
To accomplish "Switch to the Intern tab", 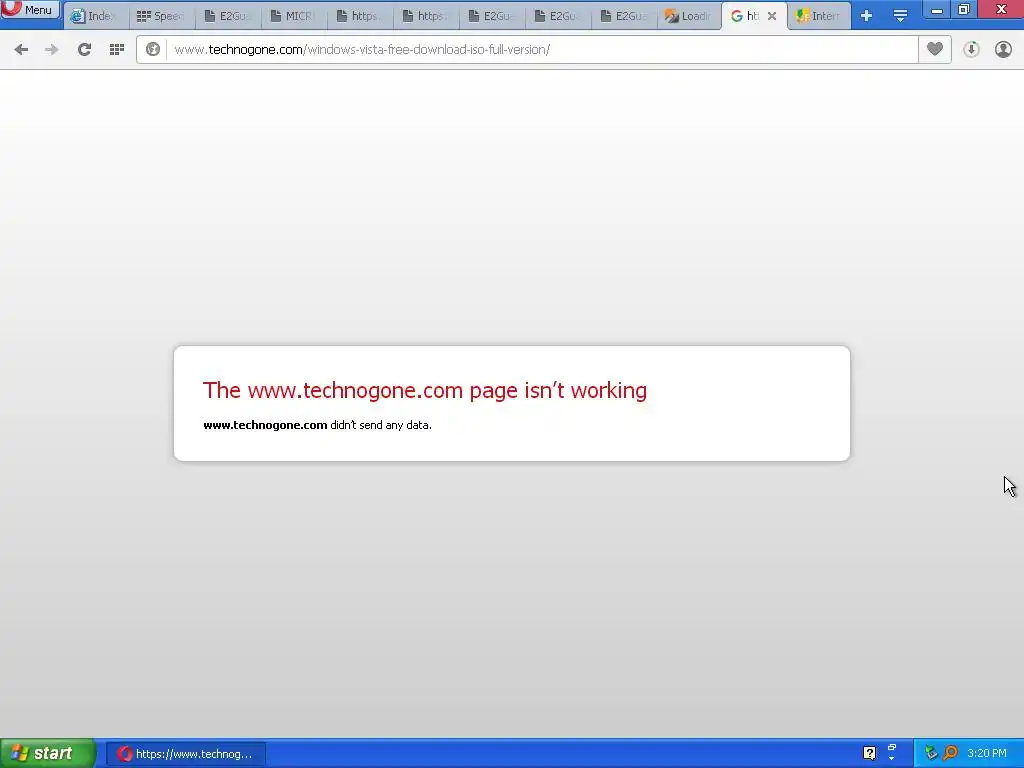I will (819, 16).
